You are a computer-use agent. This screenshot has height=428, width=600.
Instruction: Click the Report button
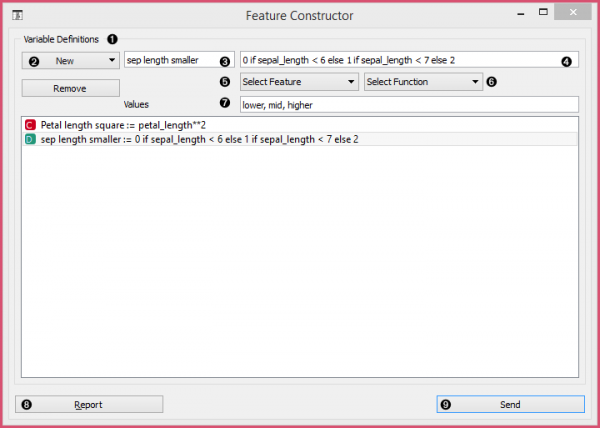(87, 405)
